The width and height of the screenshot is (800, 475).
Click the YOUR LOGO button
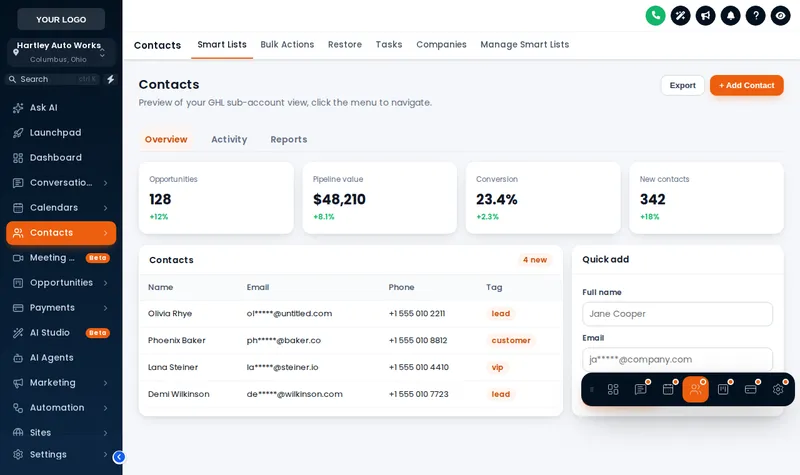(61, 19)
